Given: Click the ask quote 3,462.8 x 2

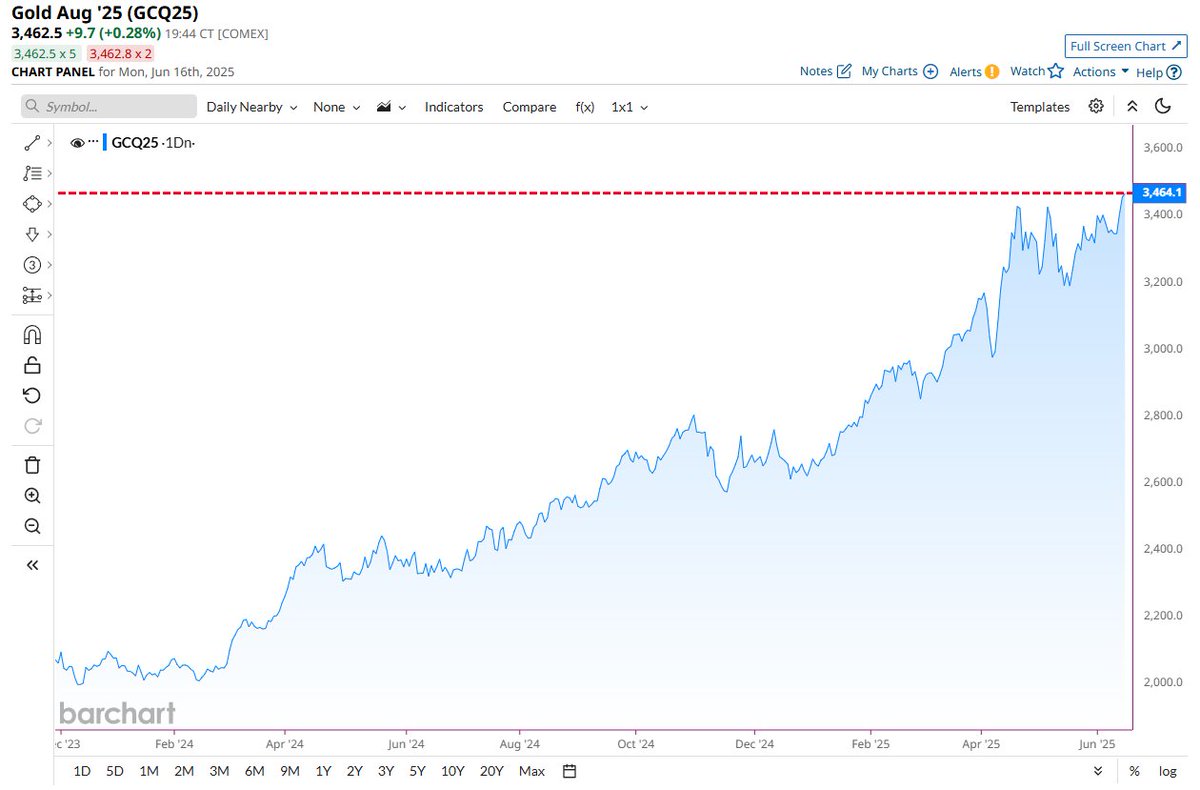Looking at the screenshot, I should point(120,54).
